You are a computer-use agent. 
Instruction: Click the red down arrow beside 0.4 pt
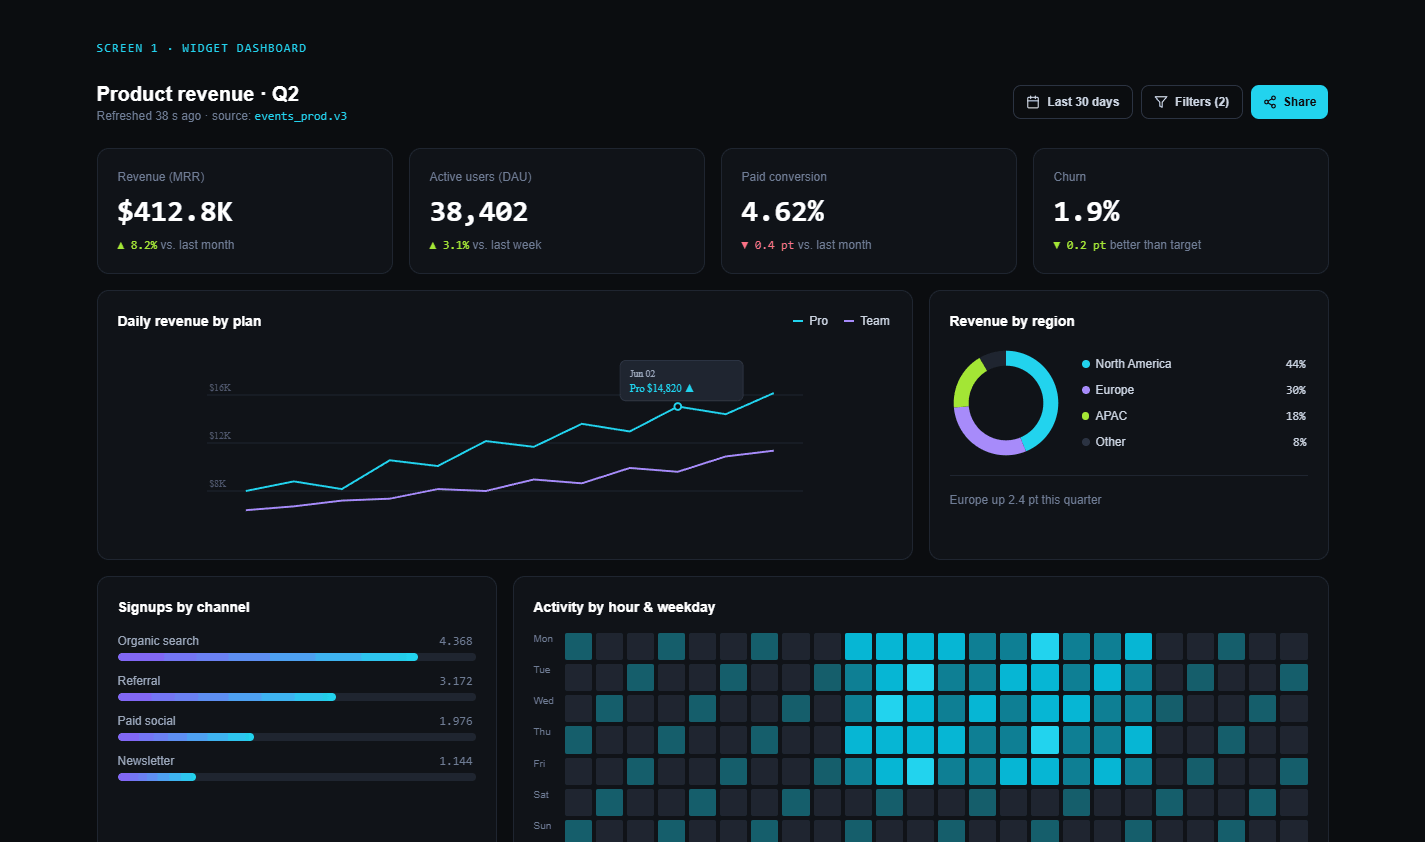pos(745,245)
